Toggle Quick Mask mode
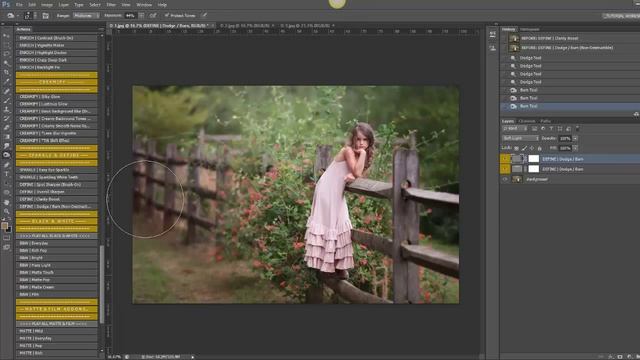 (x=7, y=238)
